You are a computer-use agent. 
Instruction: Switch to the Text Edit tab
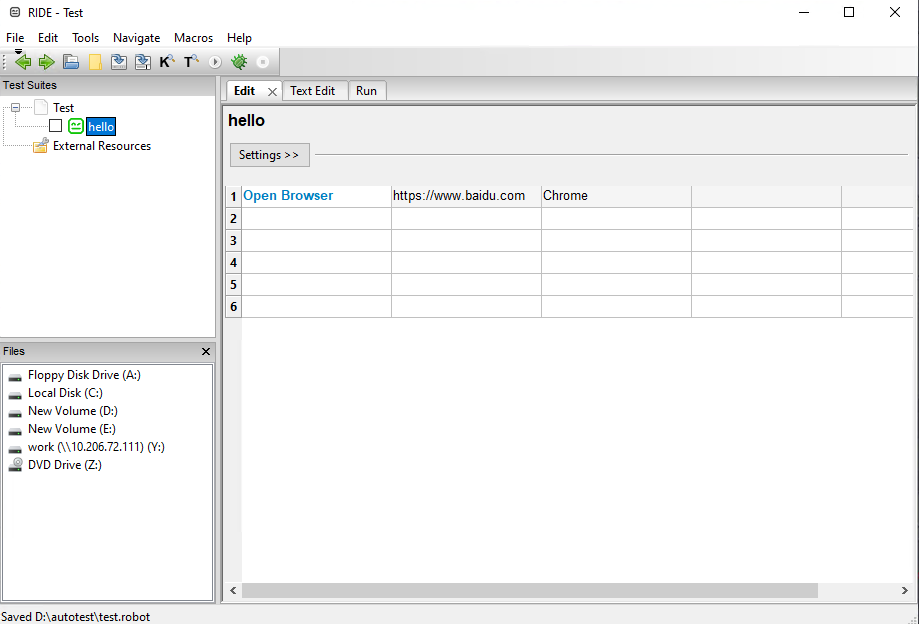coord(315,91)
